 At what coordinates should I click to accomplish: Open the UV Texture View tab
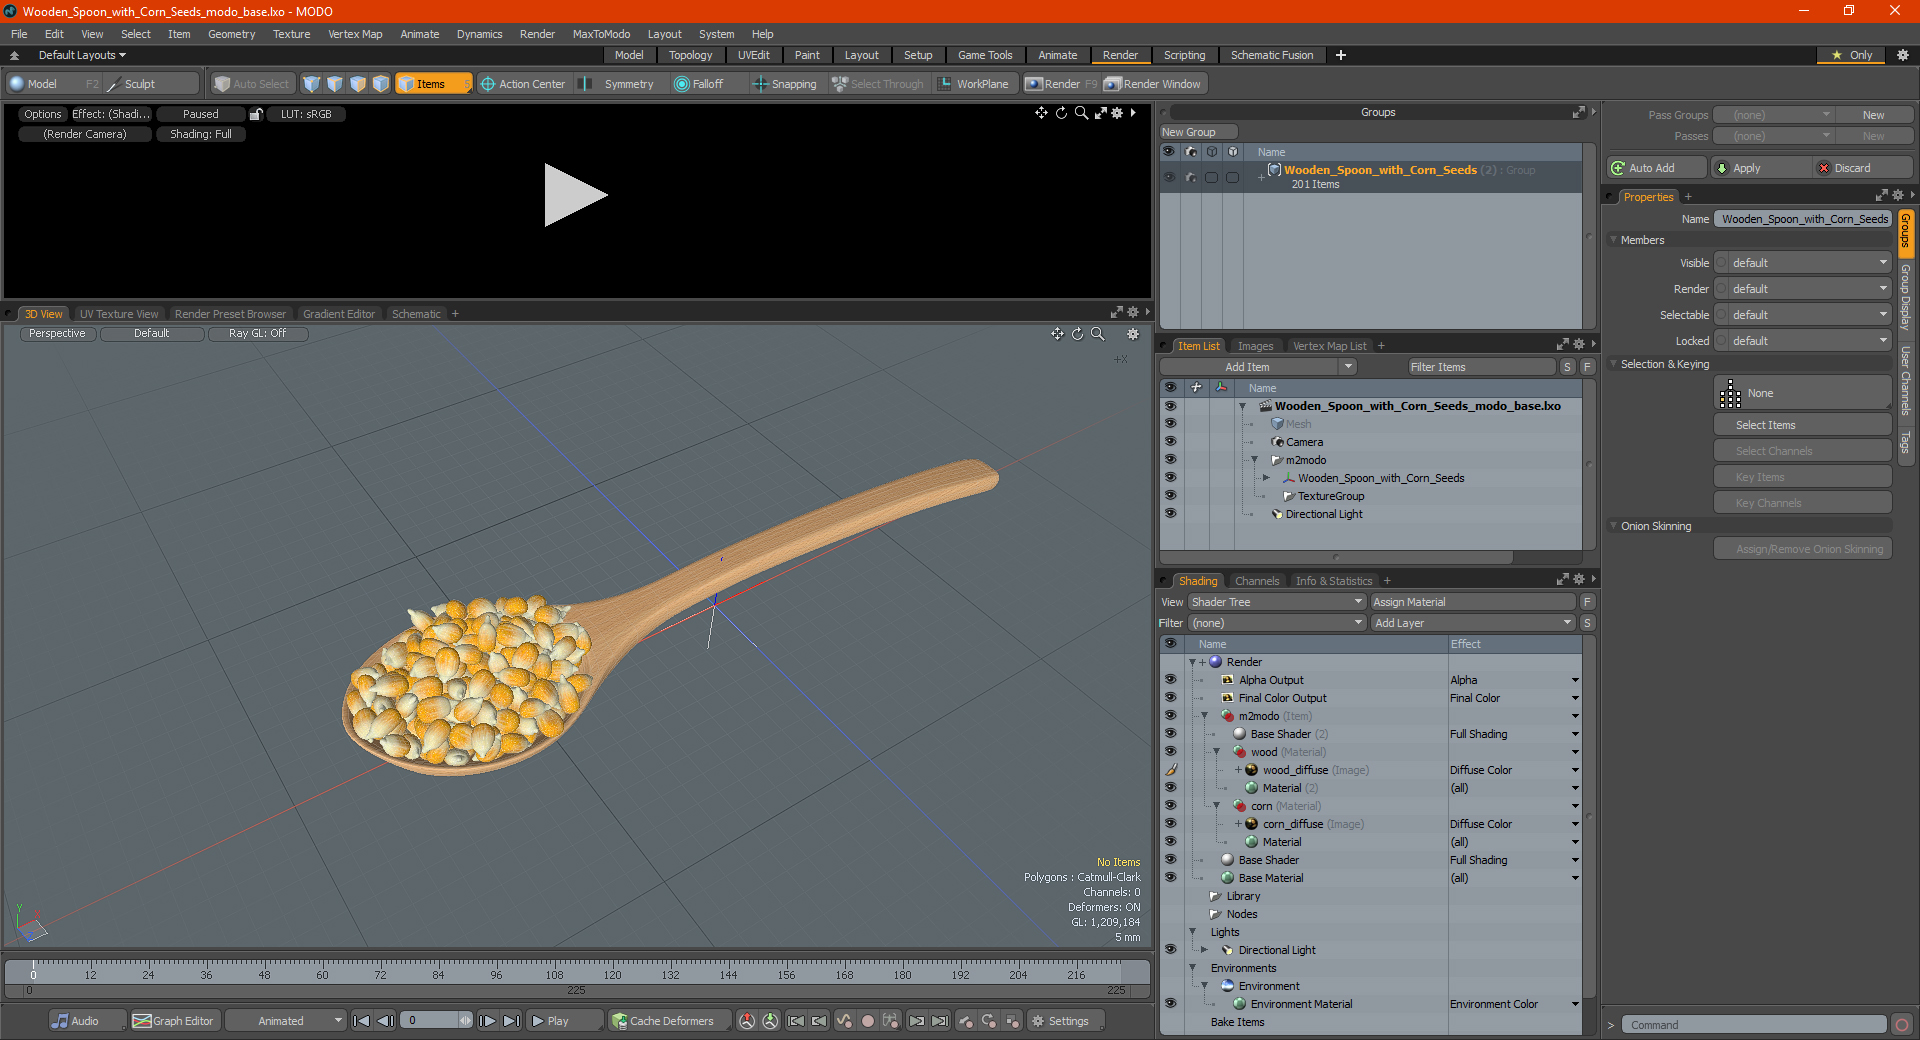tap(118, 314)
